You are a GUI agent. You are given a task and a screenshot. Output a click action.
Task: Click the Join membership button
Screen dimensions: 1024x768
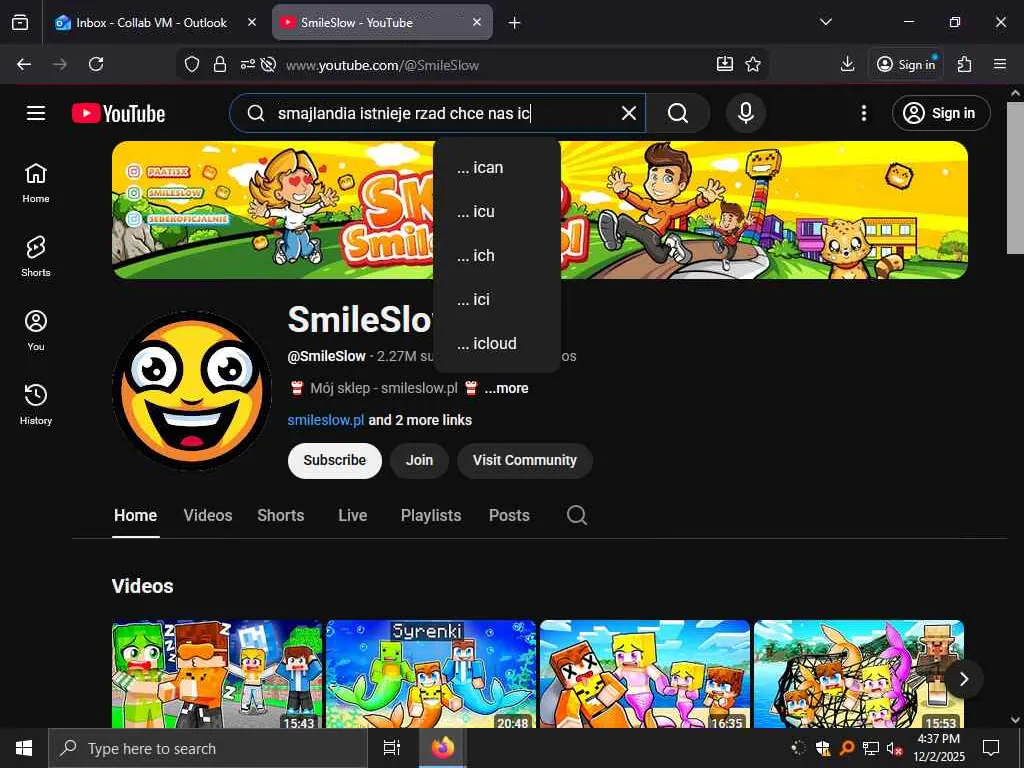click(419, 460)
